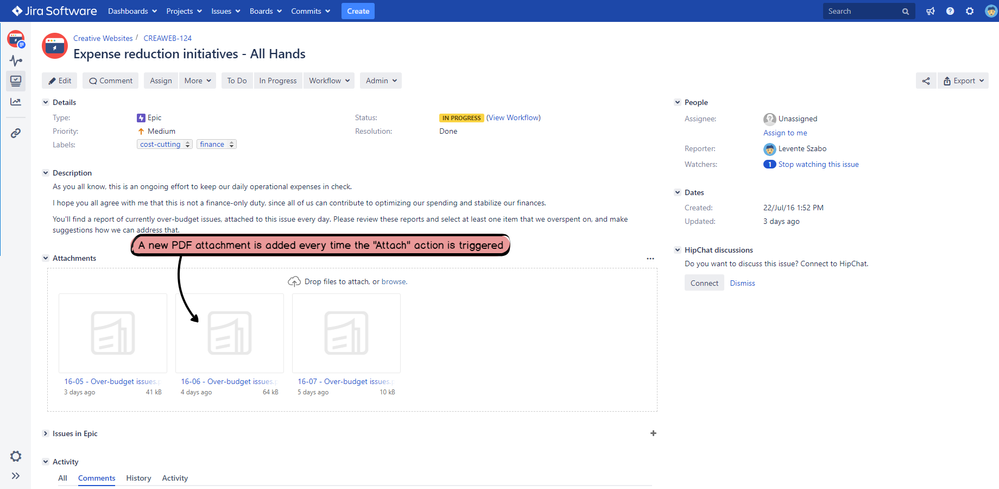This screenshot has width=999, height=489.
Task: Click the Comment button
Action: coord(111,81)
